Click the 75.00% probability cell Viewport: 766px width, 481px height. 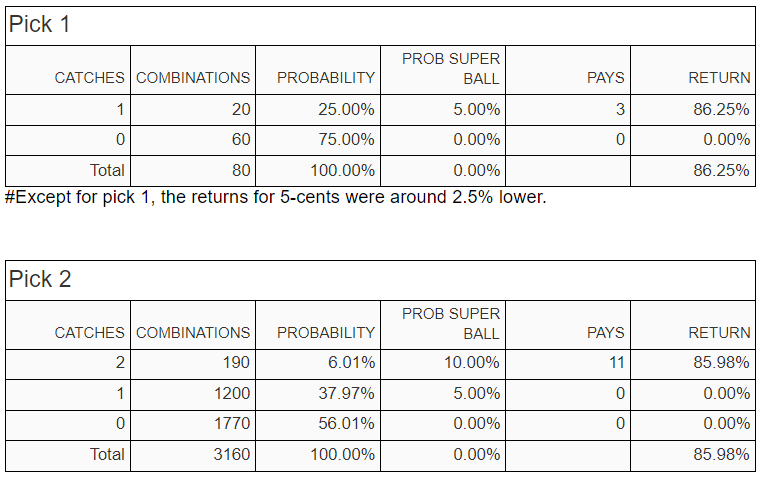coord(318,140)
